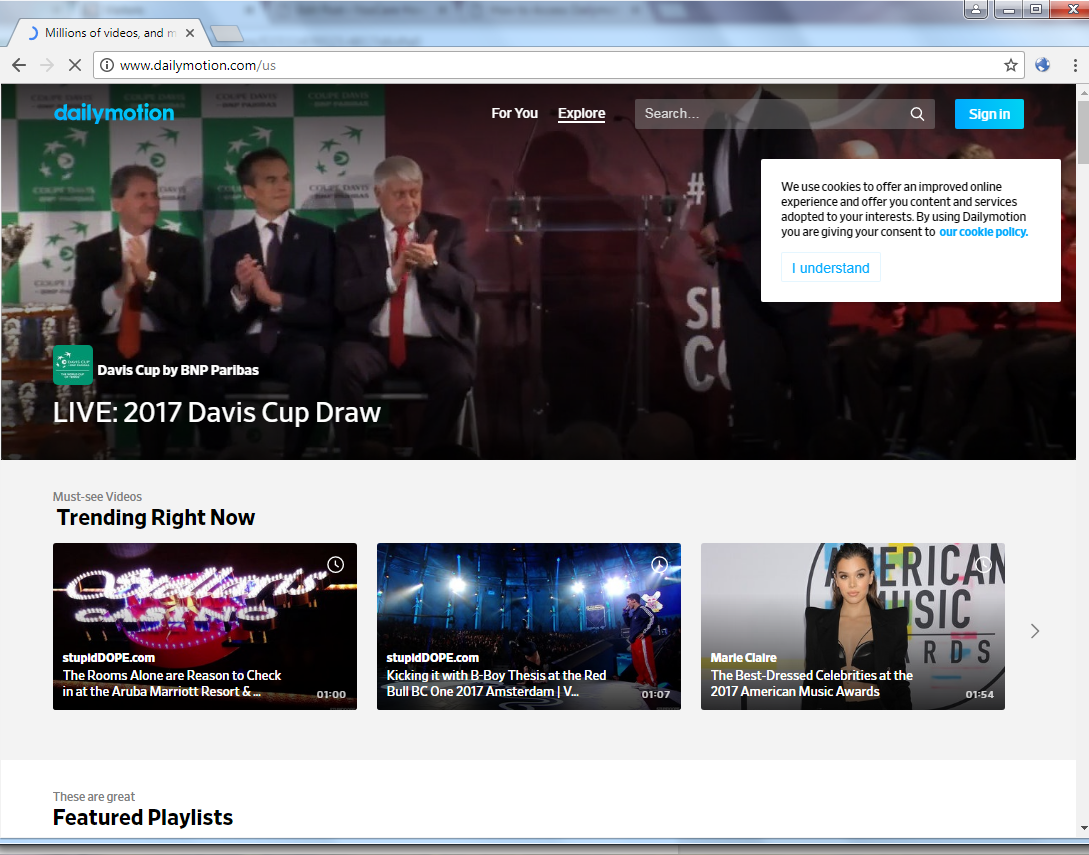The image size is (1089, 855).
Task: Open the For You section
Action: tap(515, 113)
